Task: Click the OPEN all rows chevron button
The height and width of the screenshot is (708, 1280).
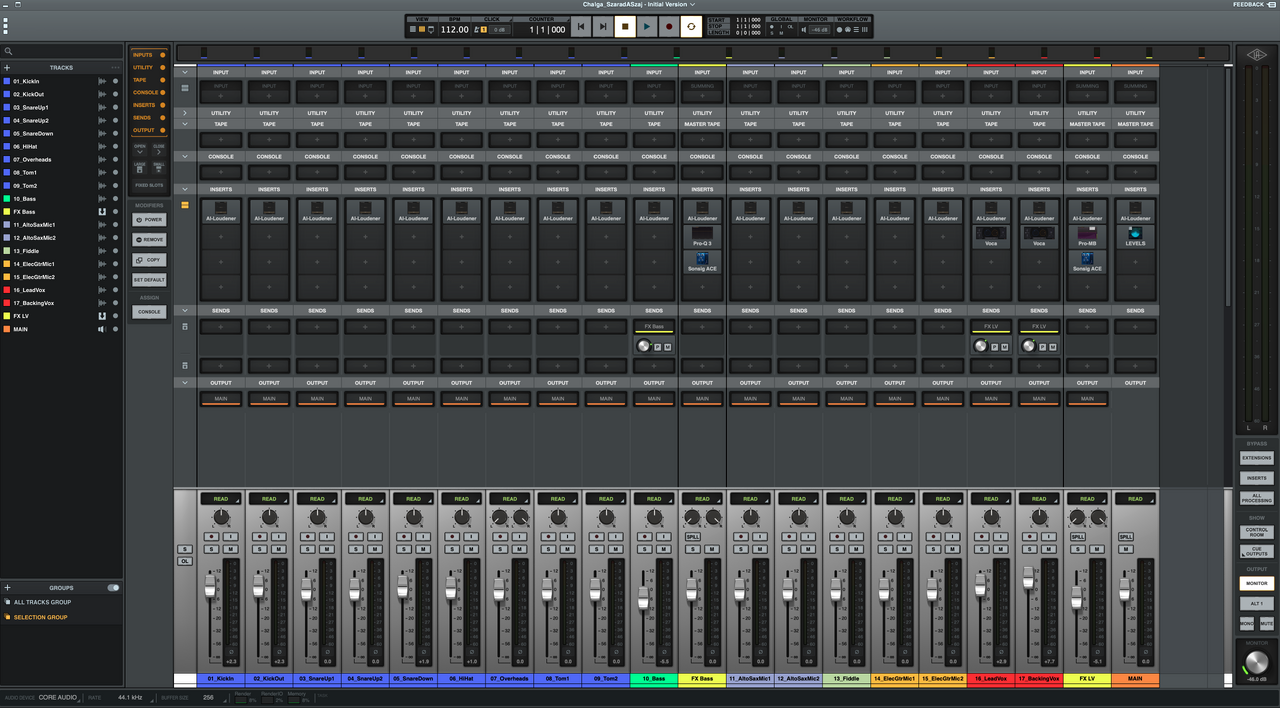Action: (x=140, y=149)
